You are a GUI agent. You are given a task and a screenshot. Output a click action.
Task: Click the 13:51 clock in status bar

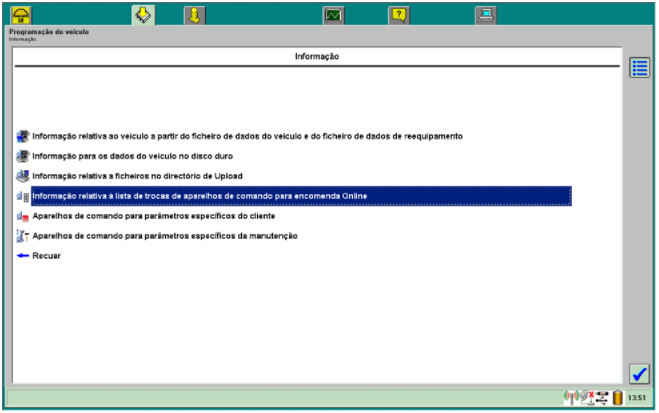pos(636,398)
